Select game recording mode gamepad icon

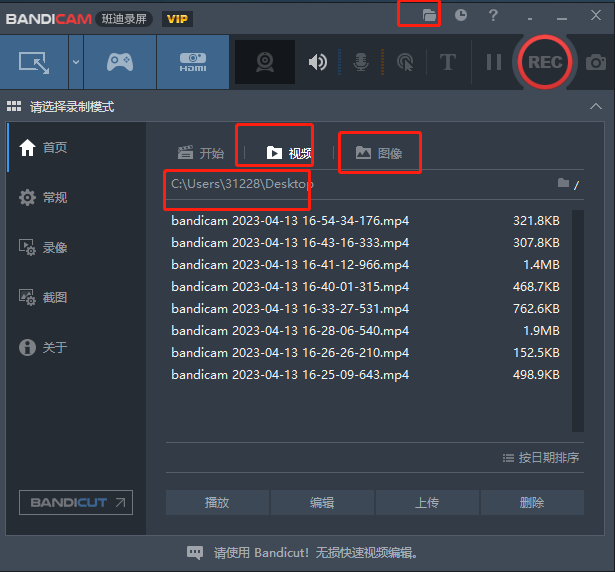point(120,62)
